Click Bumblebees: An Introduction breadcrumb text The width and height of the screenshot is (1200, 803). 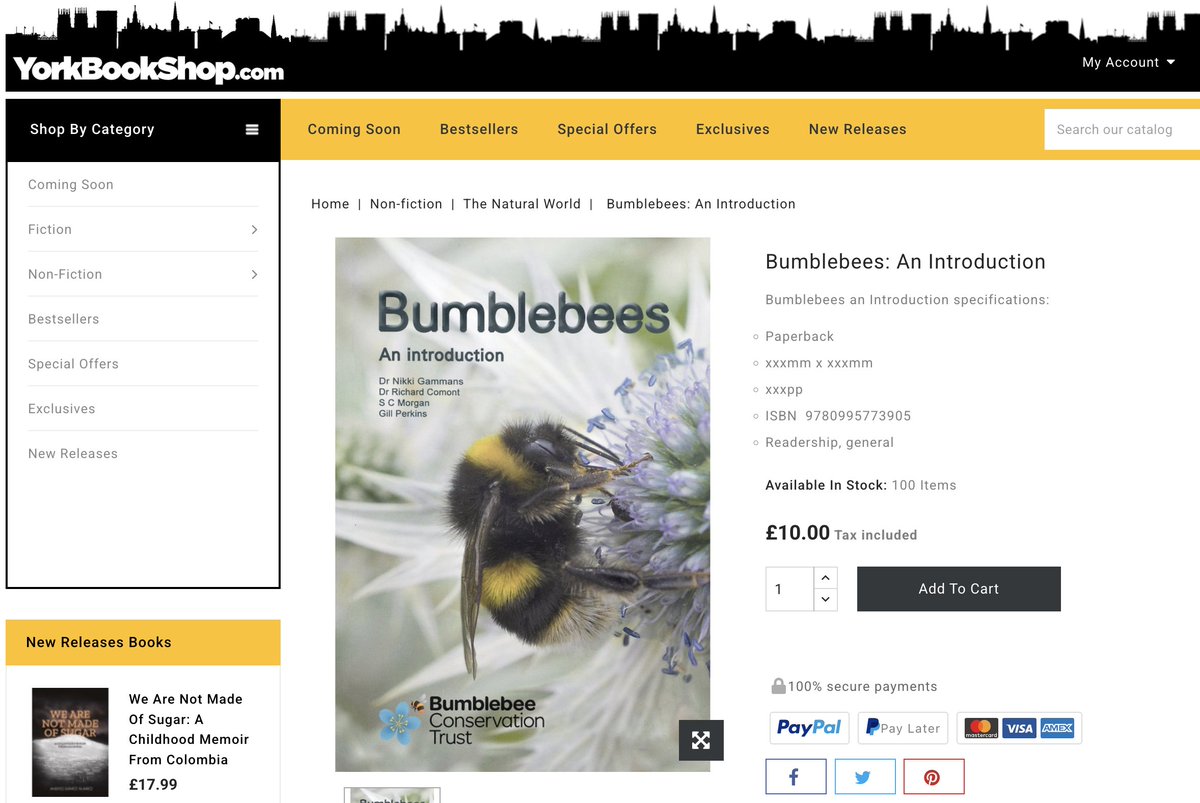(x=701, y=204)
